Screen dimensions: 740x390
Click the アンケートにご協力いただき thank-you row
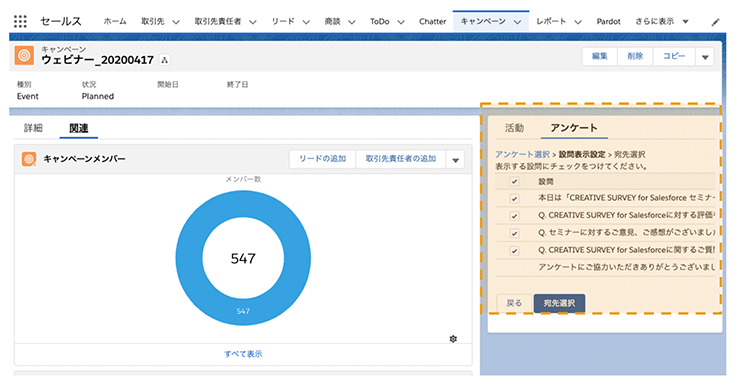point(605,267)
